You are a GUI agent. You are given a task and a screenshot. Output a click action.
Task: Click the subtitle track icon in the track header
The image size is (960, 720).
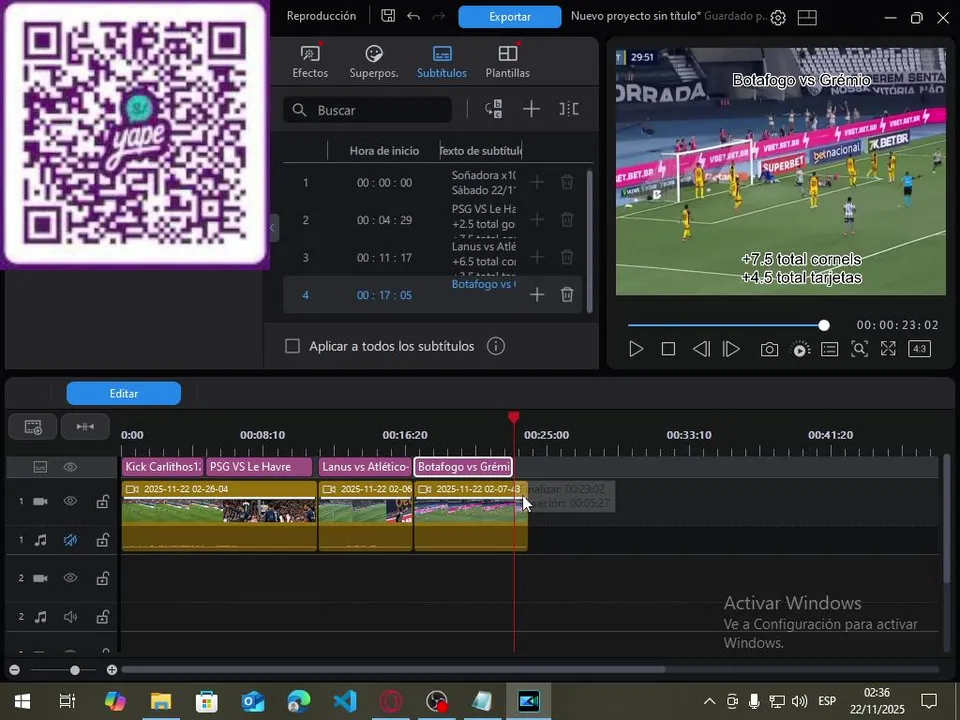[x=40, y=467]
